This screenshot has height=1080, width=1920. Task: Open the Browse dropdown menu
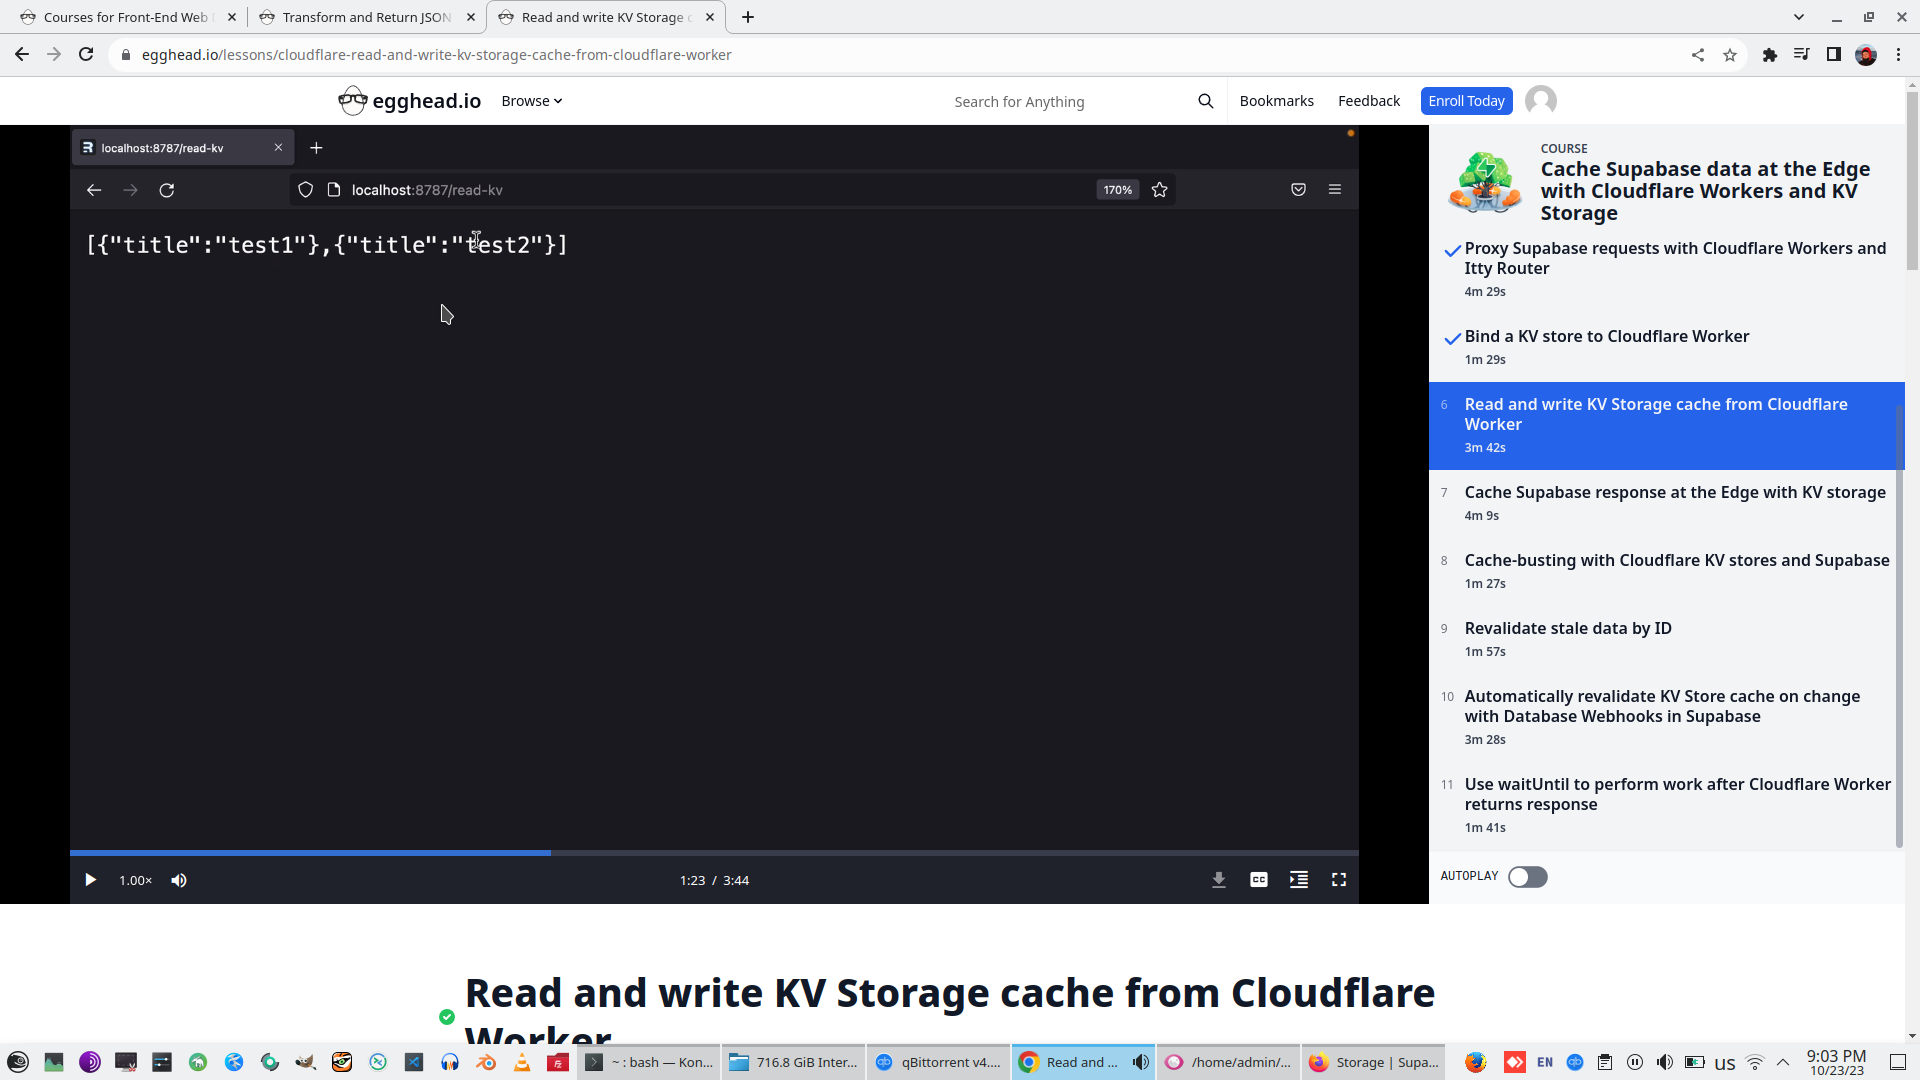[531, 101]
